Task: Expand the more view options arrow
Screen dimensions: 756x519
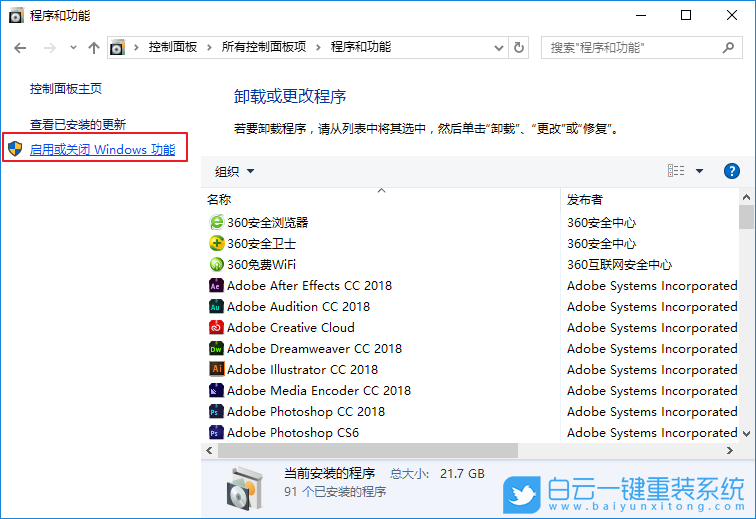Action: [700, 171]
